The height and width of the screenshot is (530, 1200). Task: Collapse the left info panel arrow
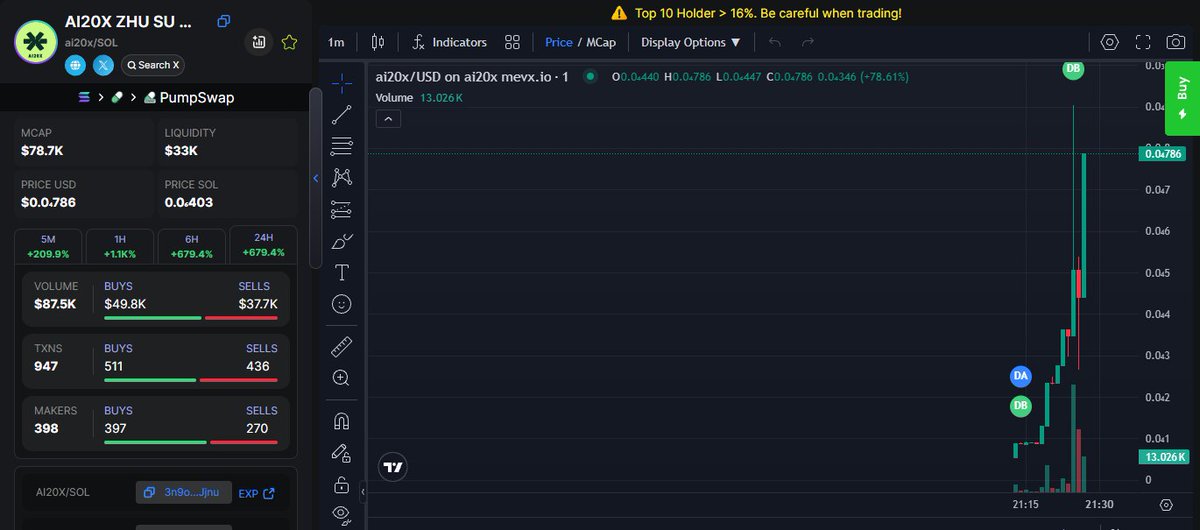(316, 179)
